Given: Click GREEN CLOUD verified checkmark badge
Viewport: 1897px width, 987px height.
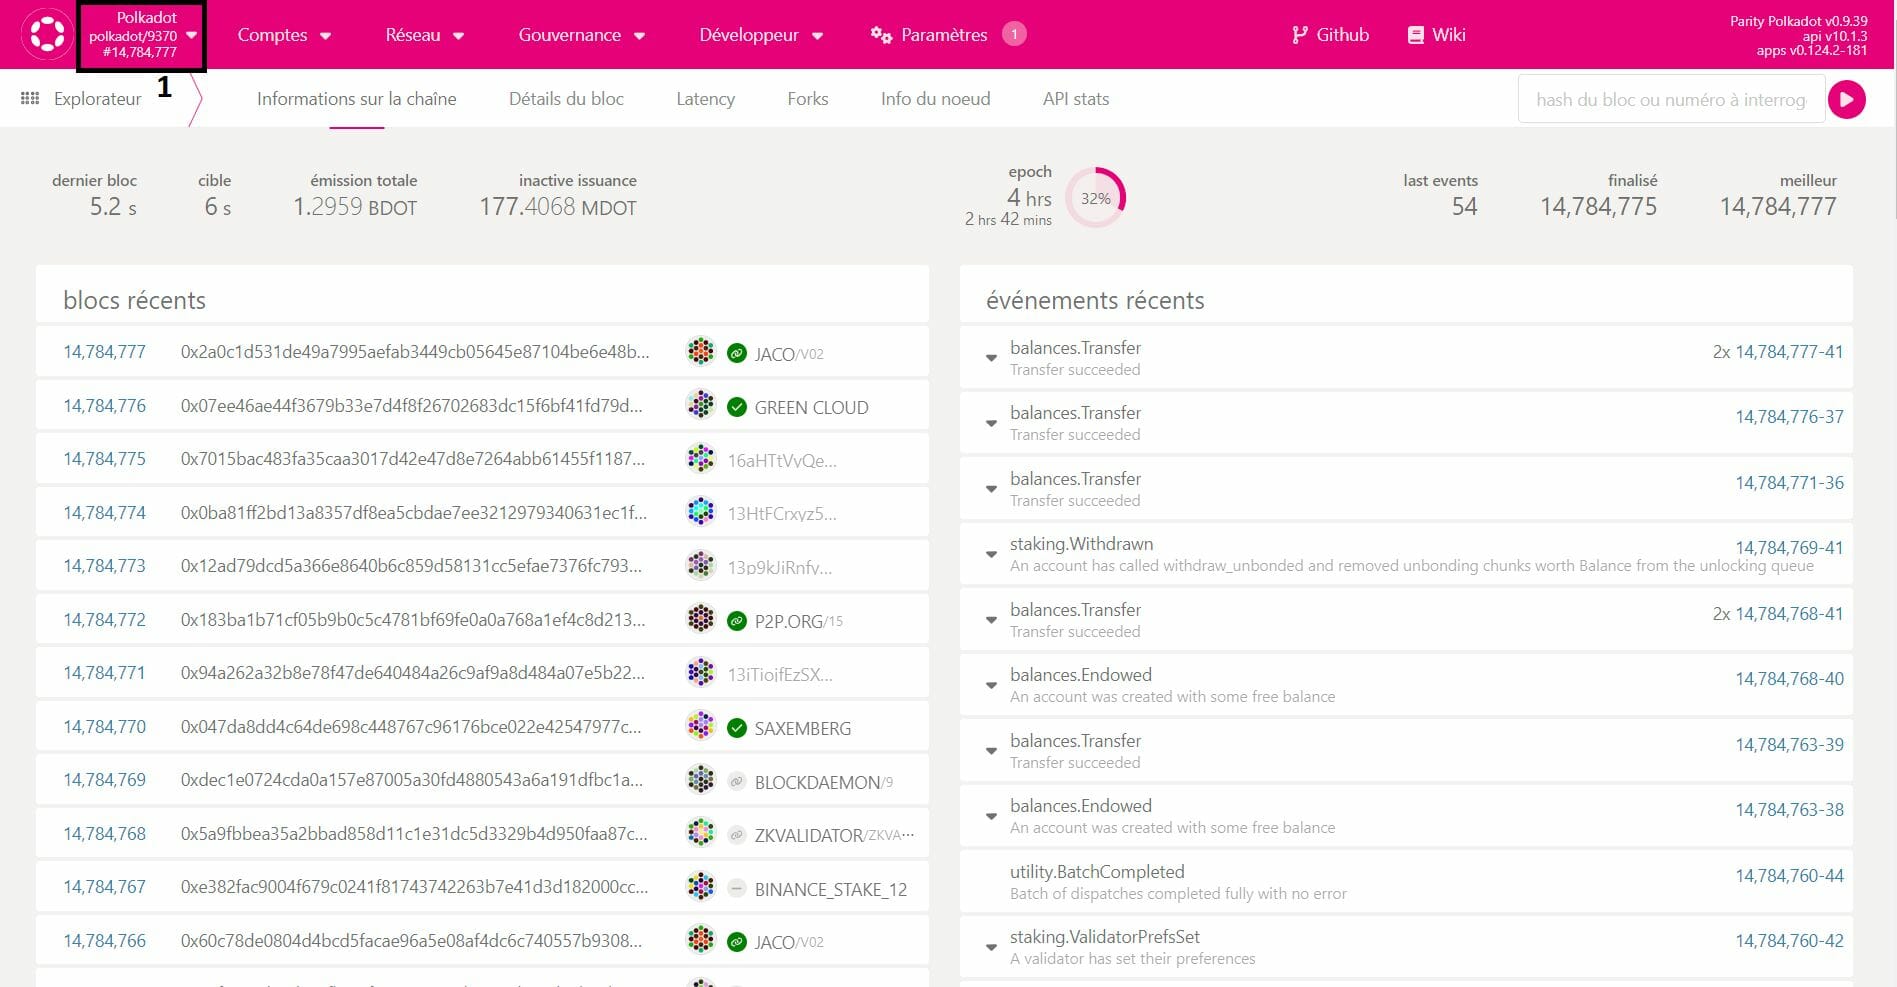Looking at the screenshot, I should click(737, 407).
